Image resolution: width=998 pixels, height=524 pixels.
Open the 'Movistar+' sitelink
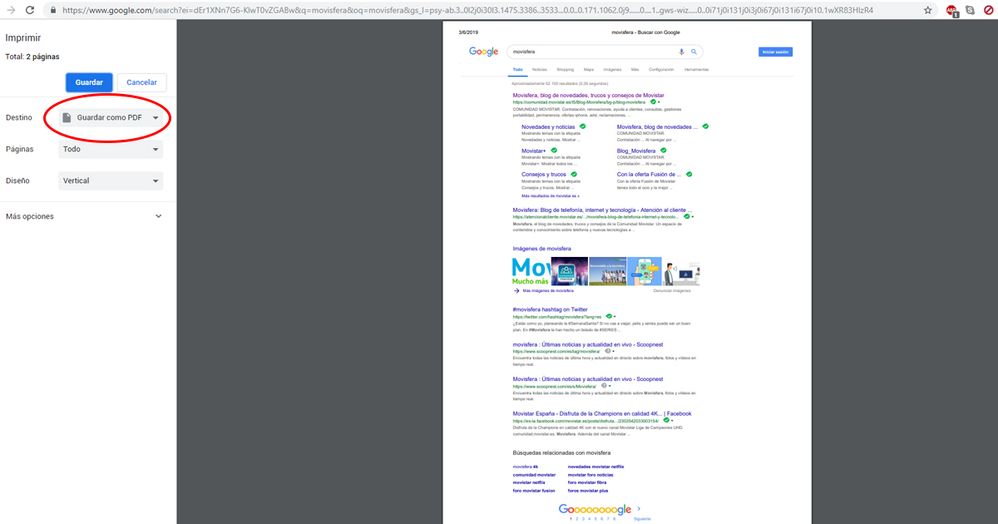(x=533, y=151)
